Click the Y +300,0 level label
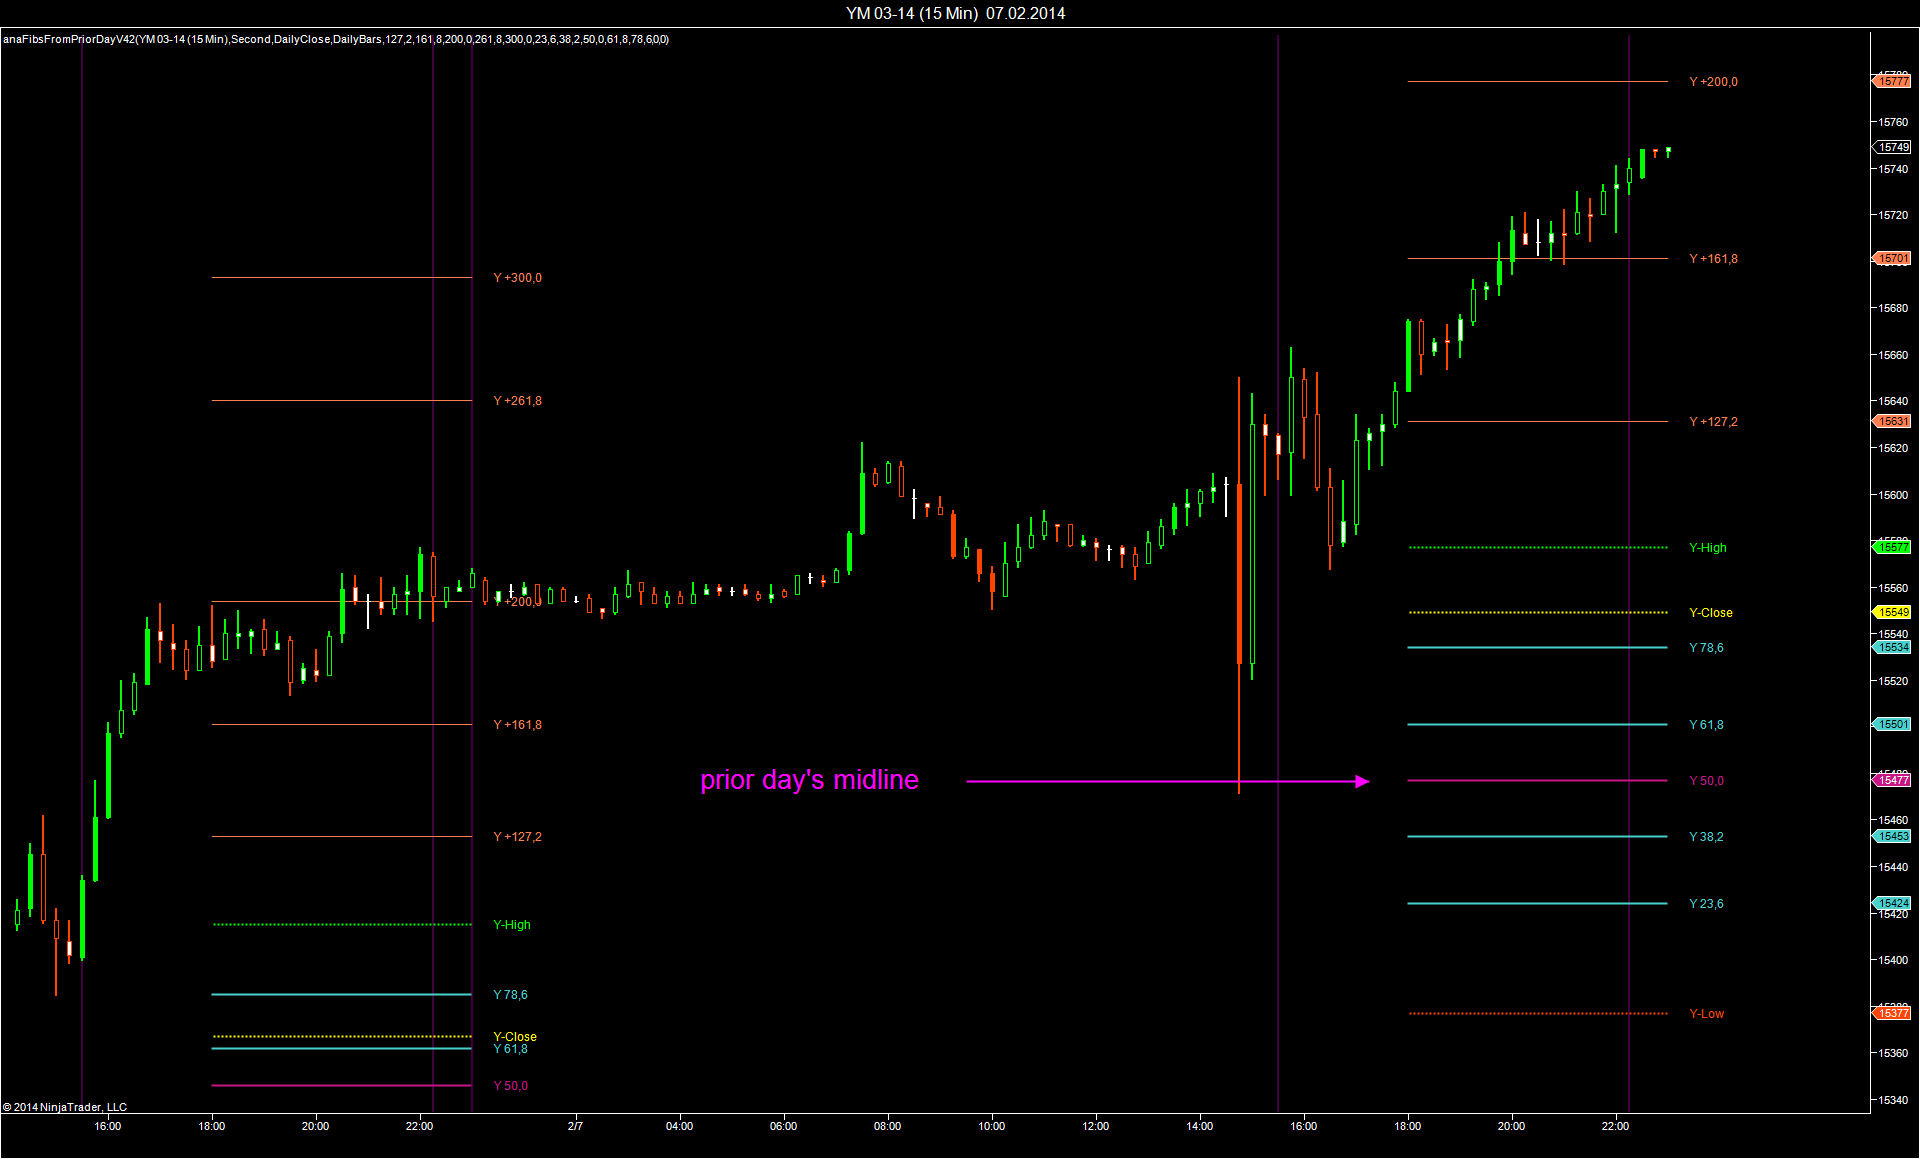Image resolution: width=1920 pixels, height=1159 pixels. pyautogui.click(x=517, y=278)
